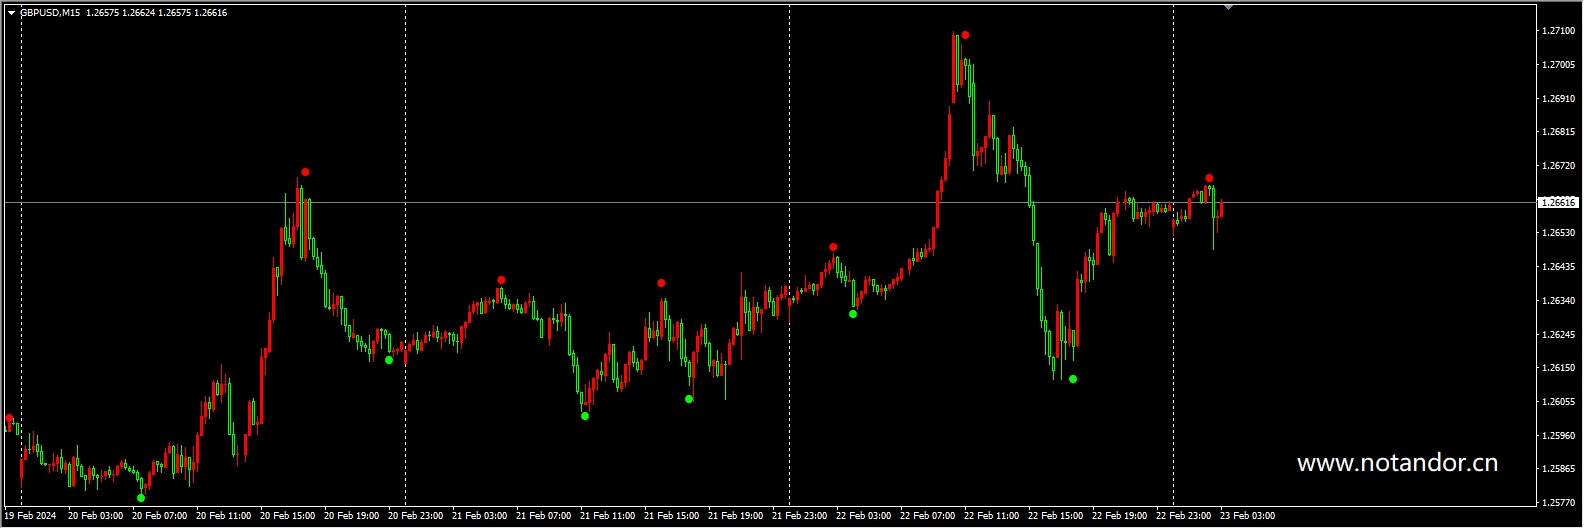Click the 19 Feb 2024 date label
The height and width of the screenshot is (529, 1584).
pos(31,516)
